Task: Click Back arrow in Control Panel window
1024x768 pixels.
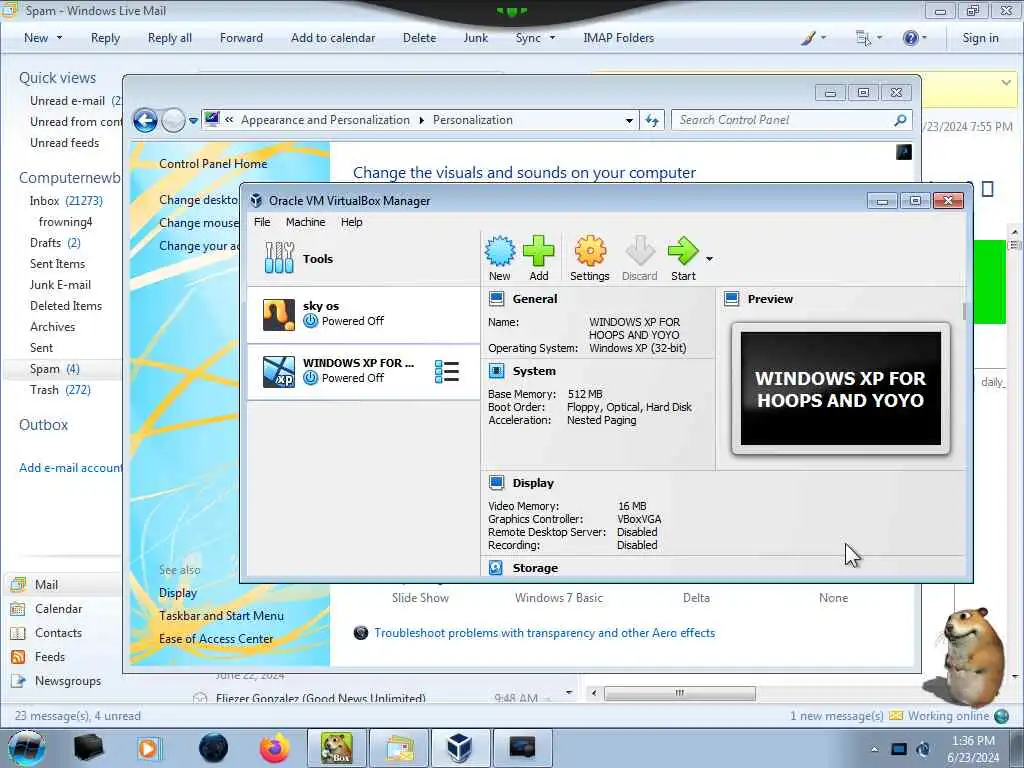Action: tap(145, 120)
